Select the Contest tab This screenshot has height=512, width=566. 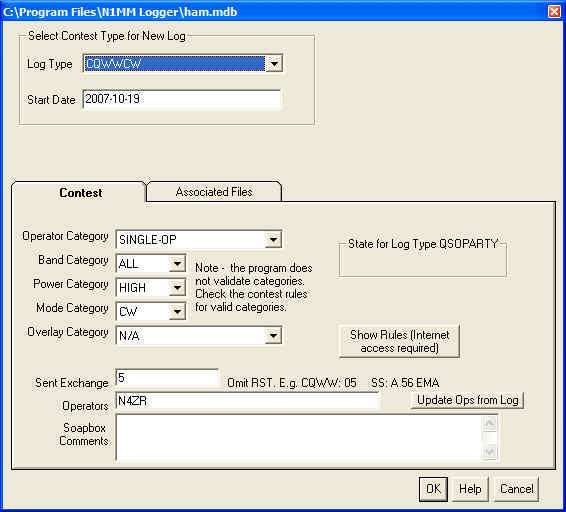(x=80, y=192)
